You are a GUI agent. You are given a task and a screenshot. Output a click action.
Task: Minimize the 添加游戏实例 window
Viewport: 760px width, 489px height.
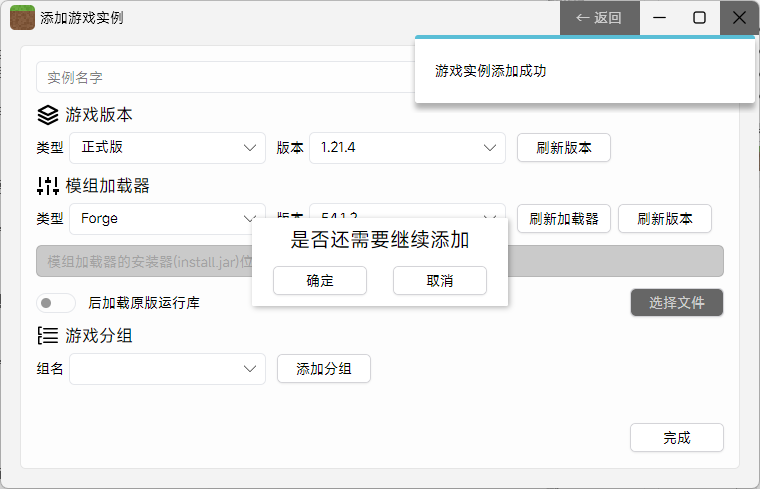click(660, 18)
